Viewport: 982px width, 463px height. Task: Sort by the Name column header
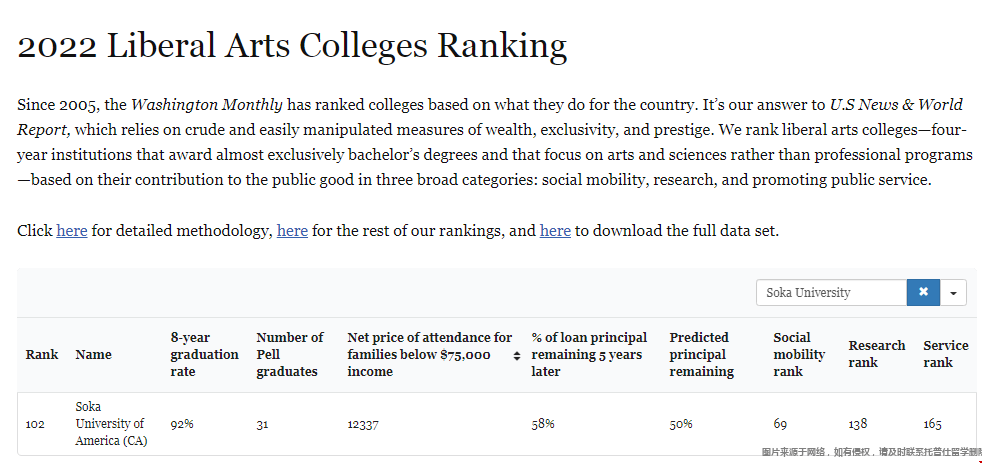(x=94, y=355)
